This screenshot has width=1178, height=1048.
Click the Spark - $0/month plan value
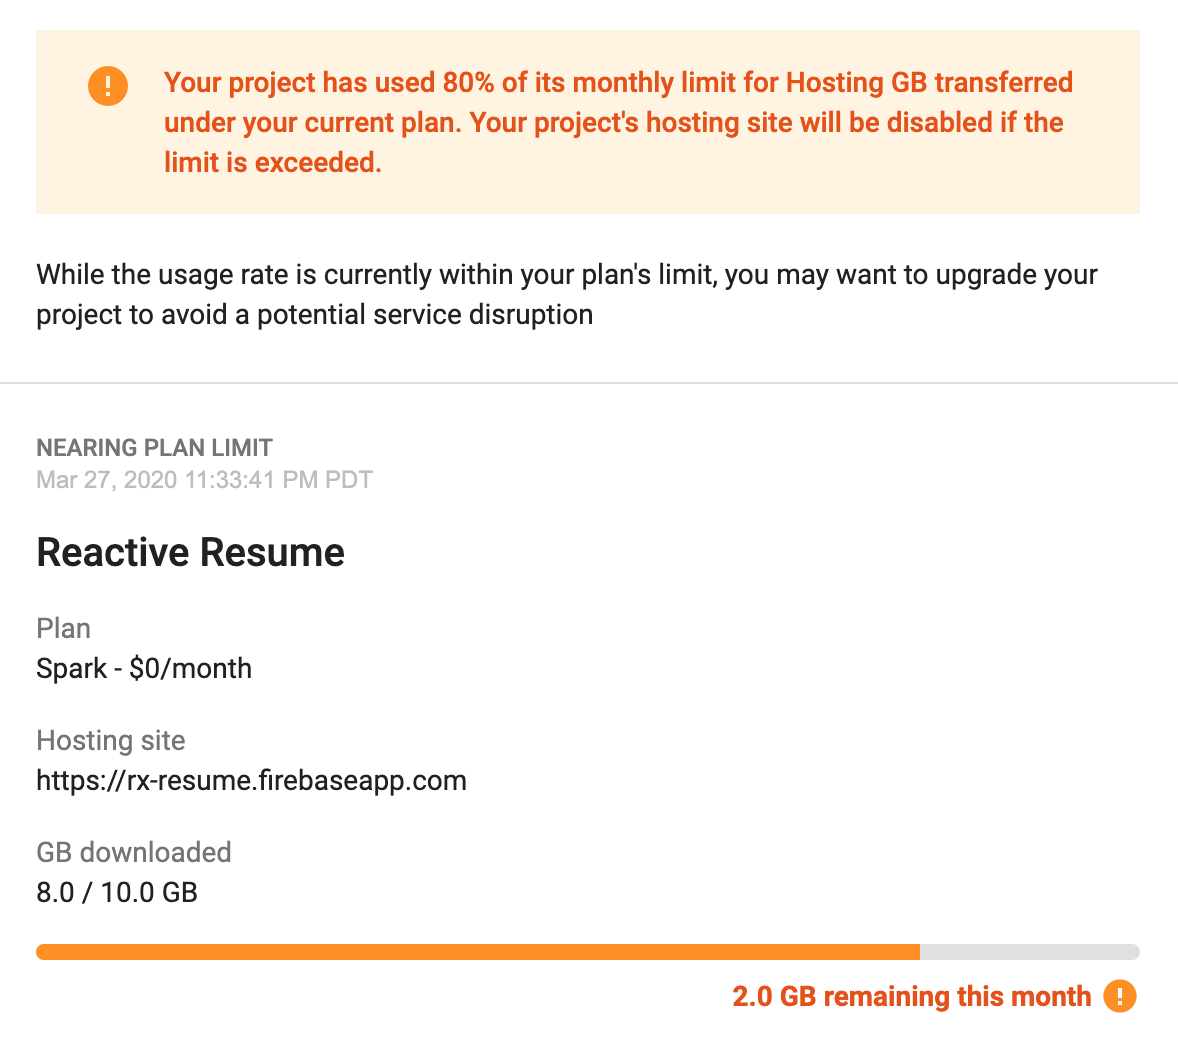coord(143,669)
